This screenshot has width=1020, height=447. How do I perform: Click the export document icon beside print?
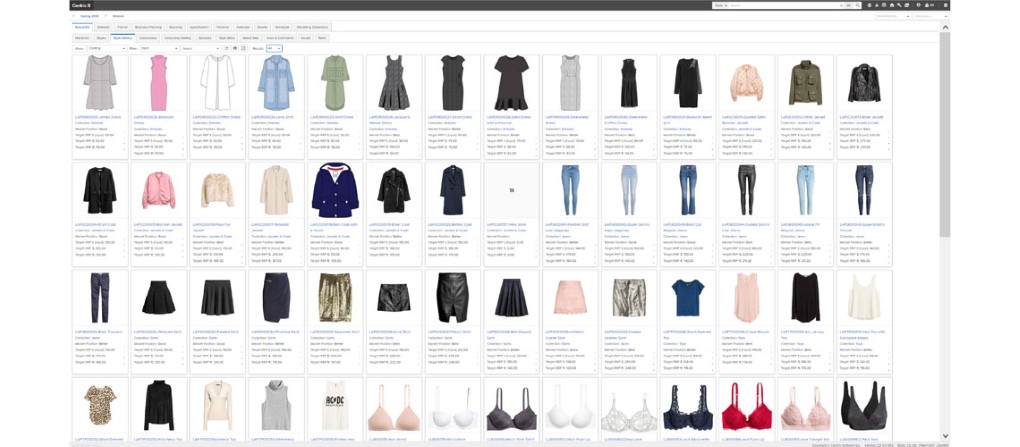pos(243,48)
